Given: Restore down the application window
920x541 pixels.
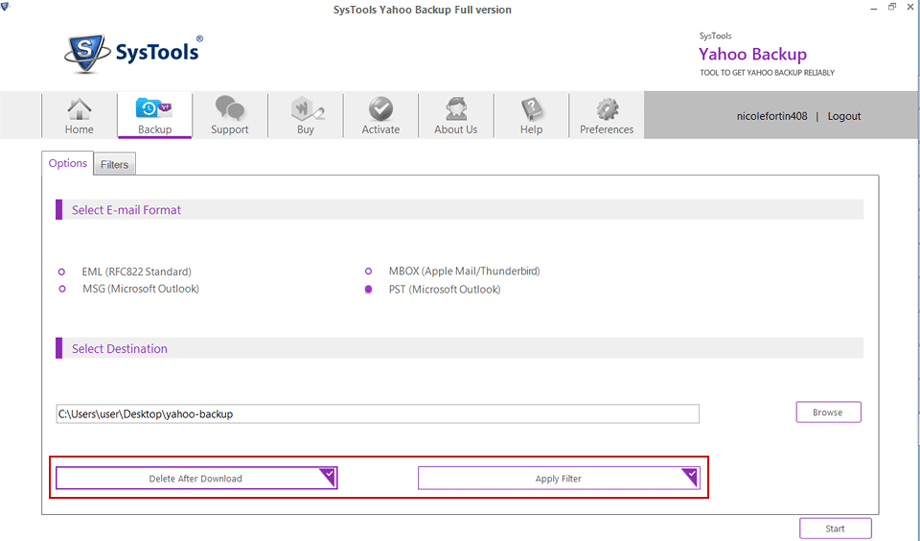Looking at the screenshot, I should click(892, 7).
